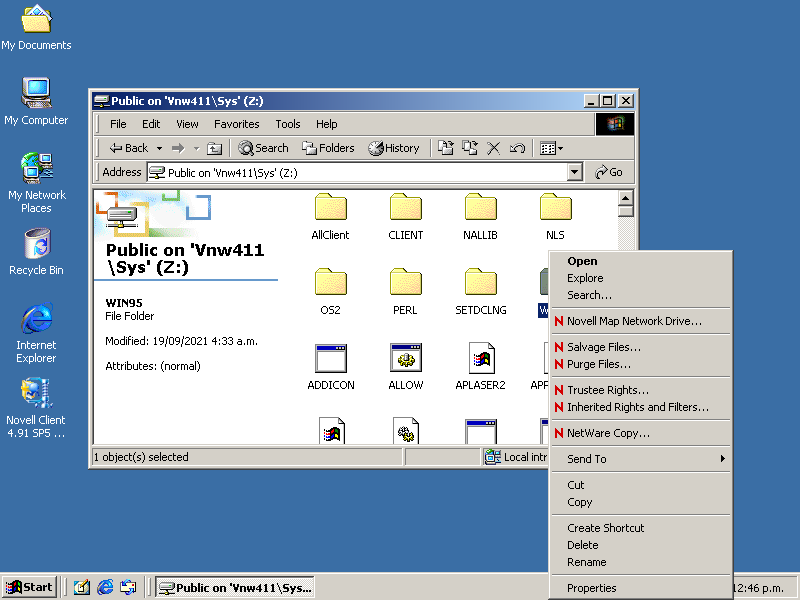This screenshot has height=600, width=800.
Task: Toggle the Folders pane button
Action: click(328, 148)
